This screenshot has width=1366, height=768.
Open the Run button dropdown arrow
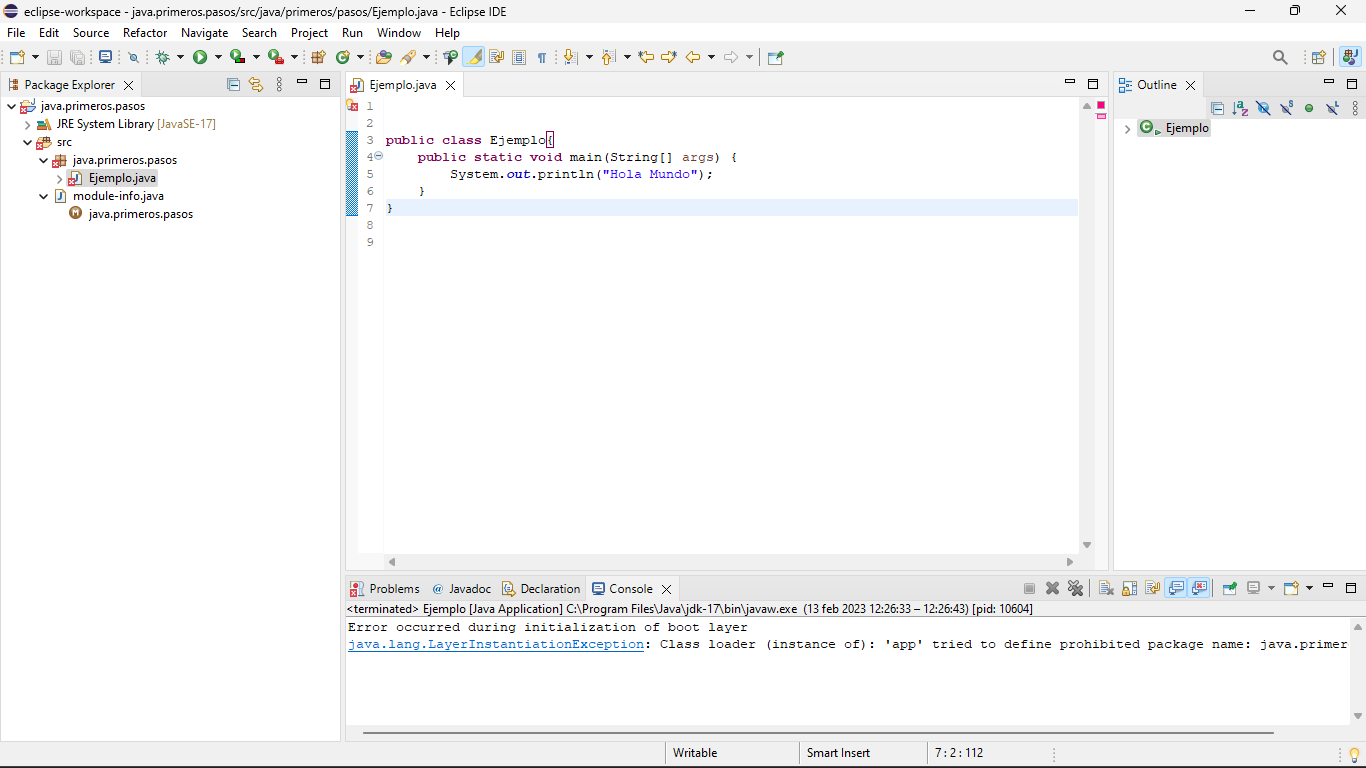pos(218,58)
